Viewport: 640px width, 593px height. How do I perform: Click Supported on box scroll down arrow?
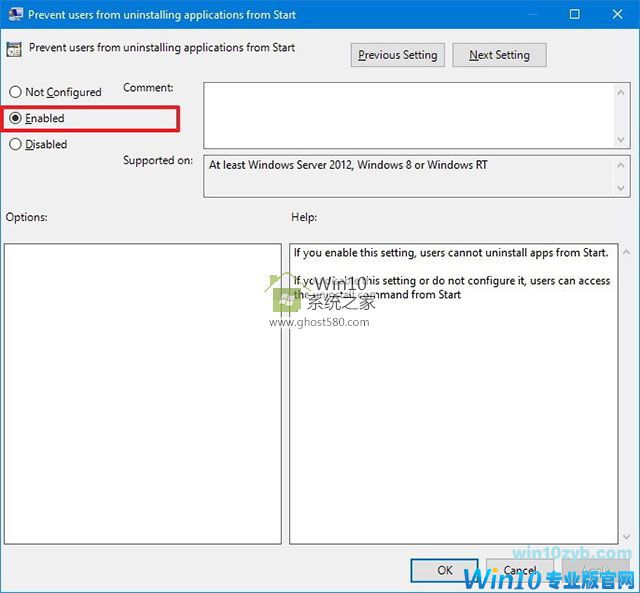click(x=621, y=188)
